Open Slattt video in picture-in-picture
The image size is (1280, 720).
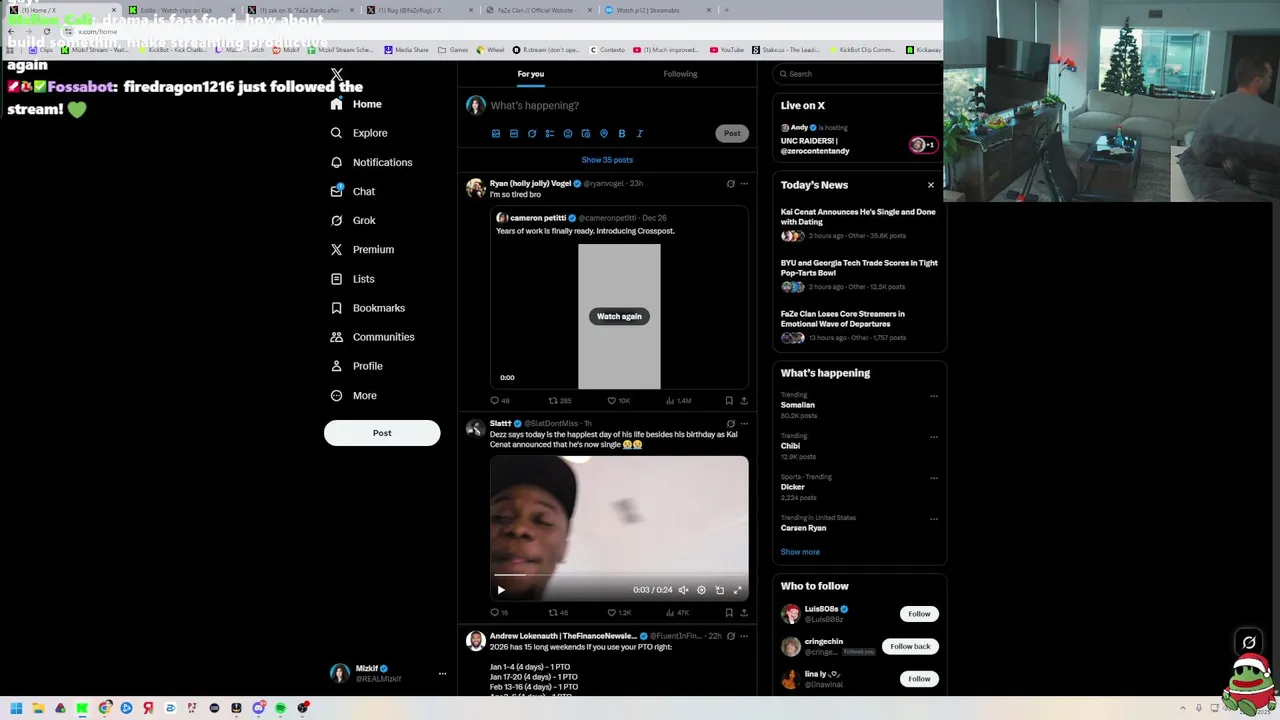[720, 590]
